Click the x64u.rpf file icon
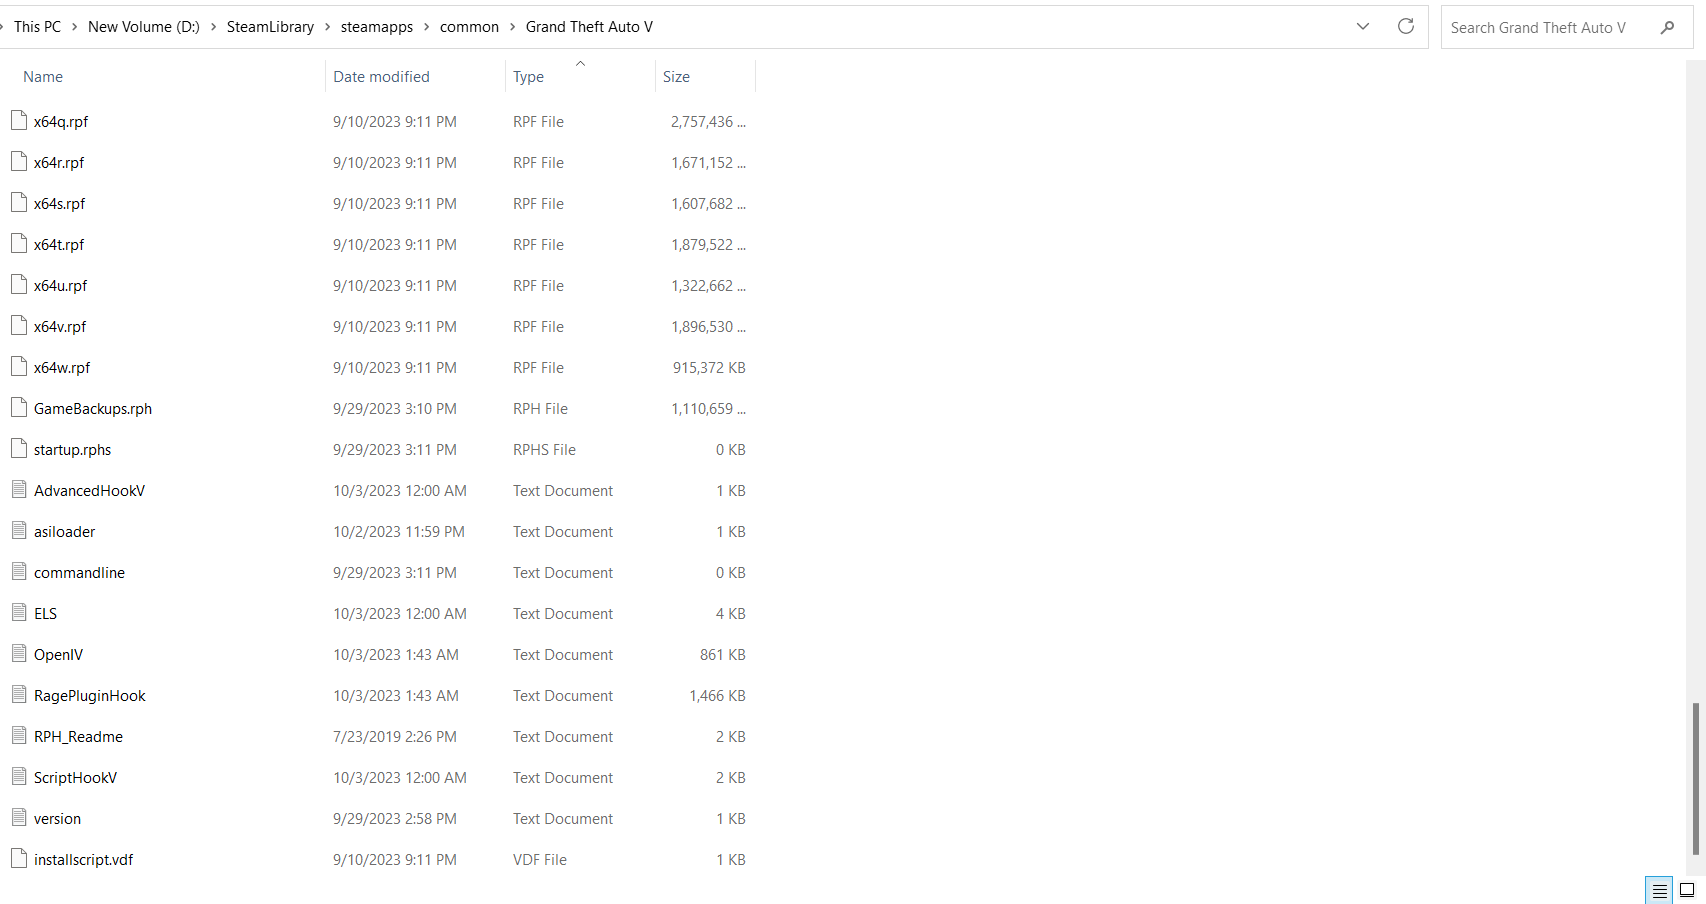The width and height of the screenshot is (1706, 904). tap(19, 285)
